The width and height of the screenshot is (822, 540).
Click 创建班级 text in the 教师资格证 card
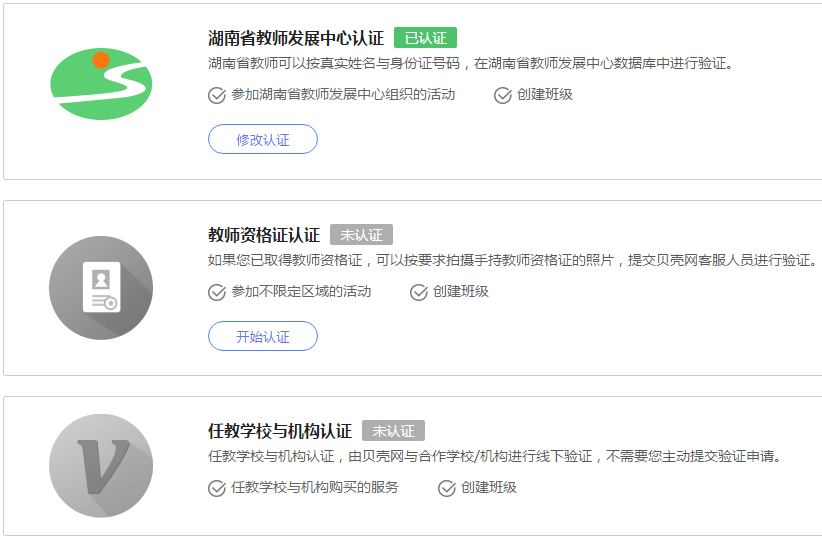tap(461, 291)
